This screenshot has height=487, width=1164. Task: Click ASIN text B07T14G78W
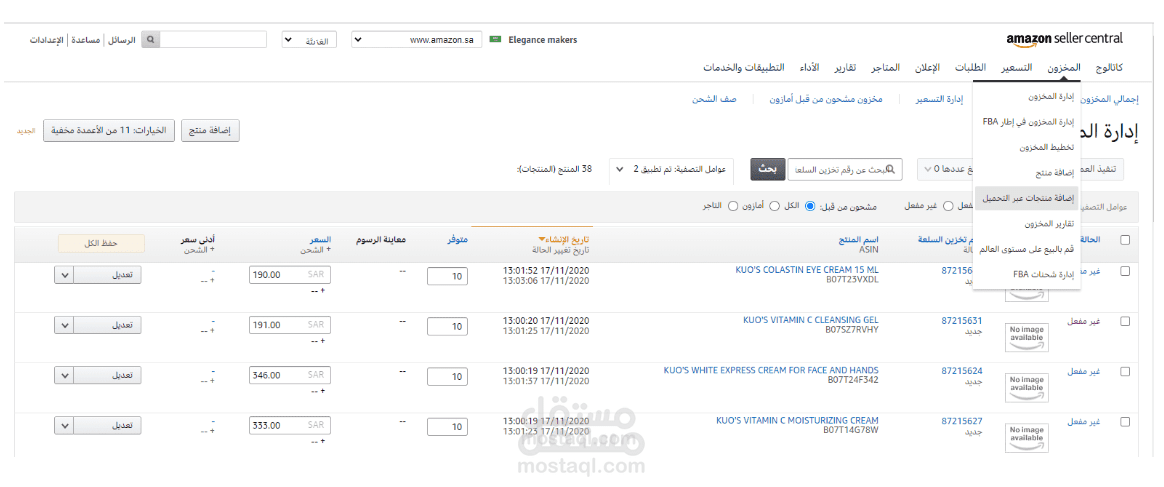point(851,430)
